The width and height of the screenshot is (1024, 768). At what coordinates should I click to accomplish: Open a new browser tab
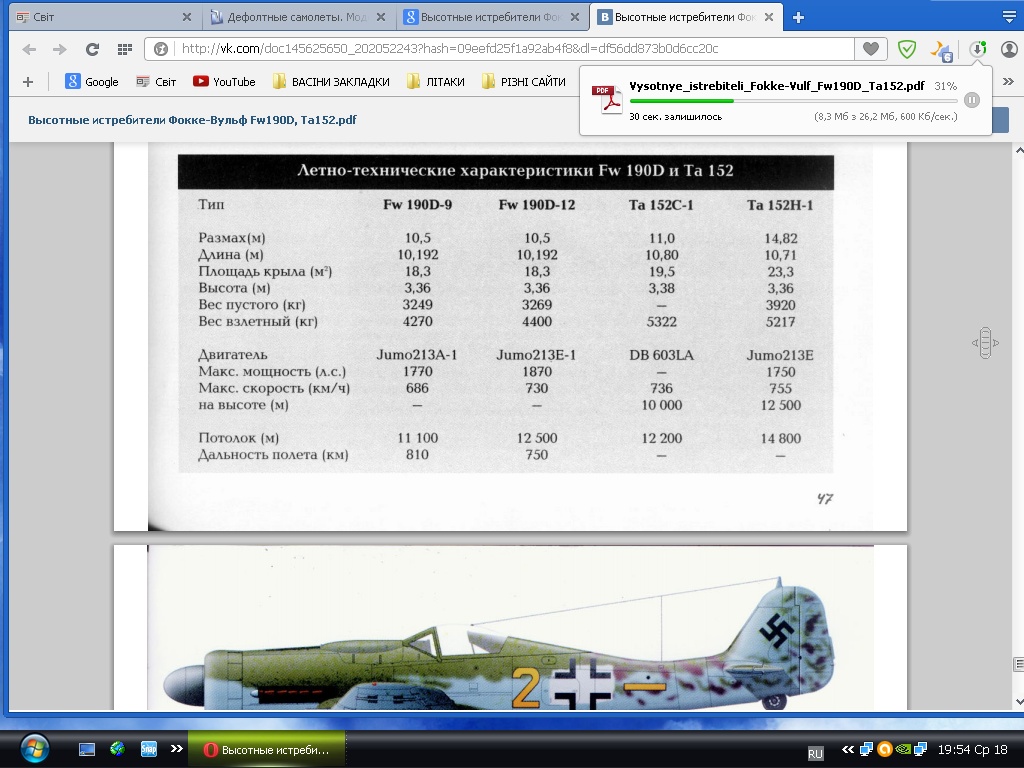coord(798,18)
